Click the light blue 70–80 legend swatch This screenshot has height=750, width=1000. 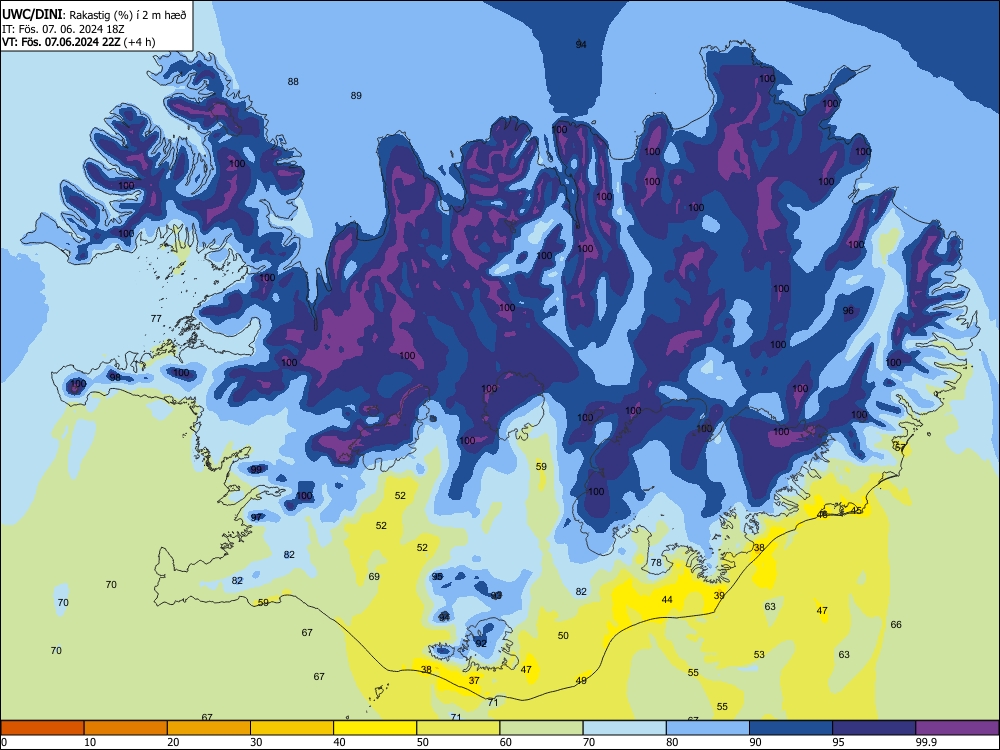(624, 728)
